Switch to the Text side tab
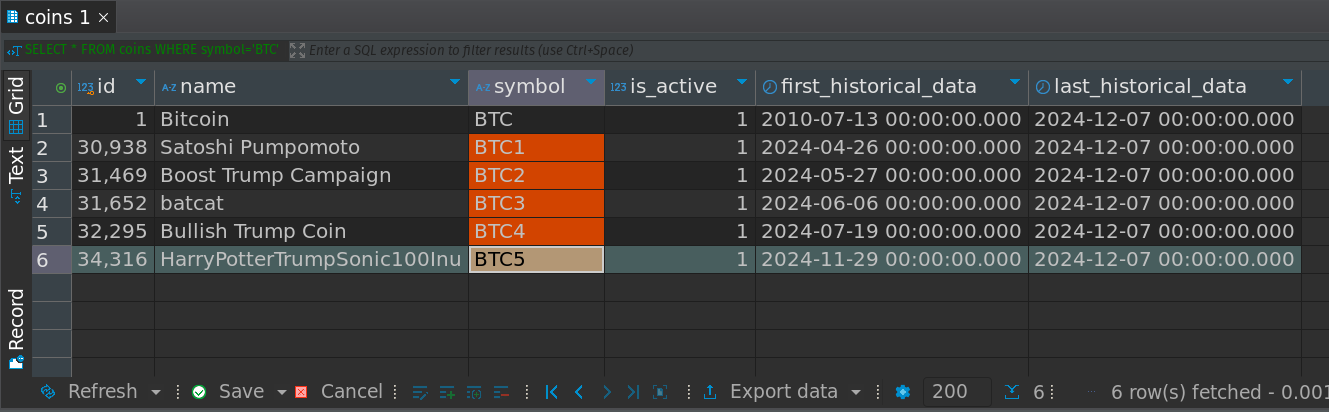This screenshot has height=412, width=1329. [16, 173]
